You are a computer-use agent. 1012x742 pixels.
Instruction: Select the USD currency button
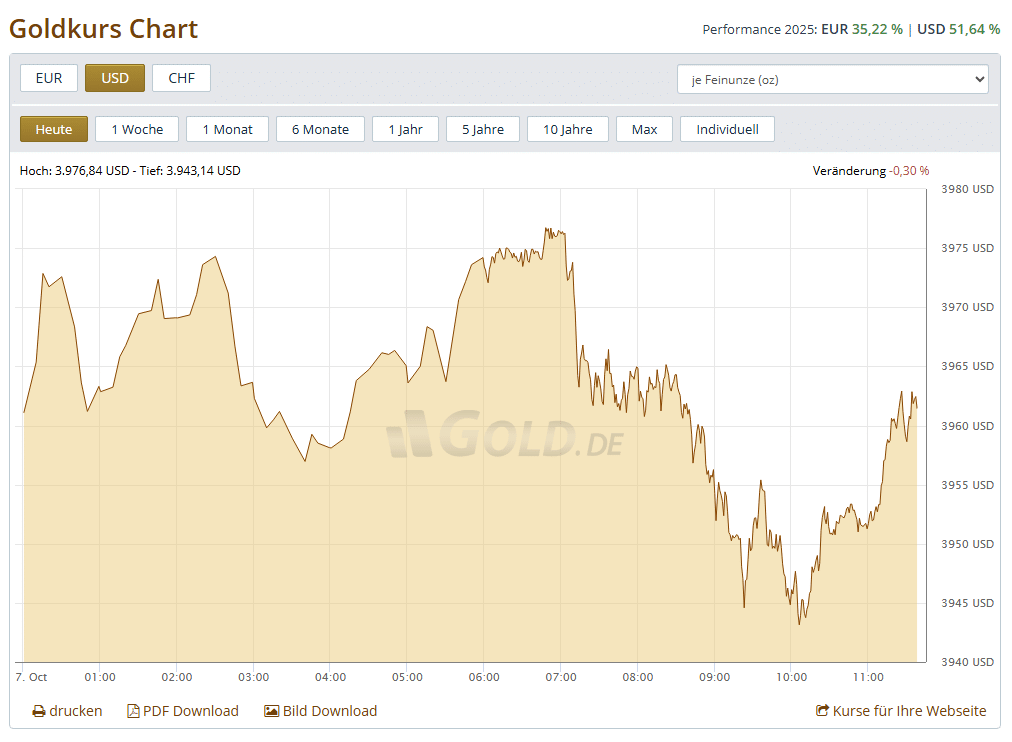click(x=115, y=78)
